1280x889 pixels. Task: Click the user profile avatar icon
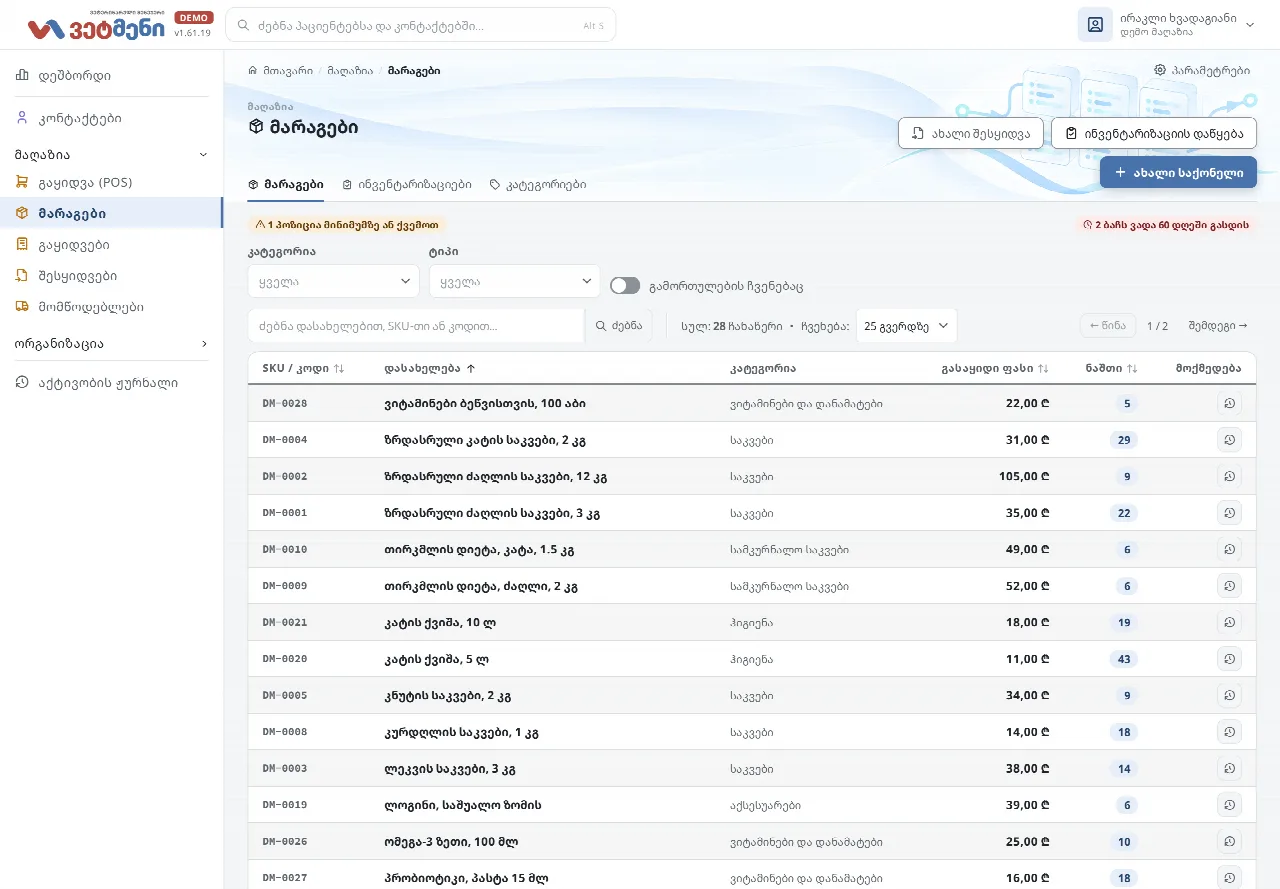click(1095, 25)
